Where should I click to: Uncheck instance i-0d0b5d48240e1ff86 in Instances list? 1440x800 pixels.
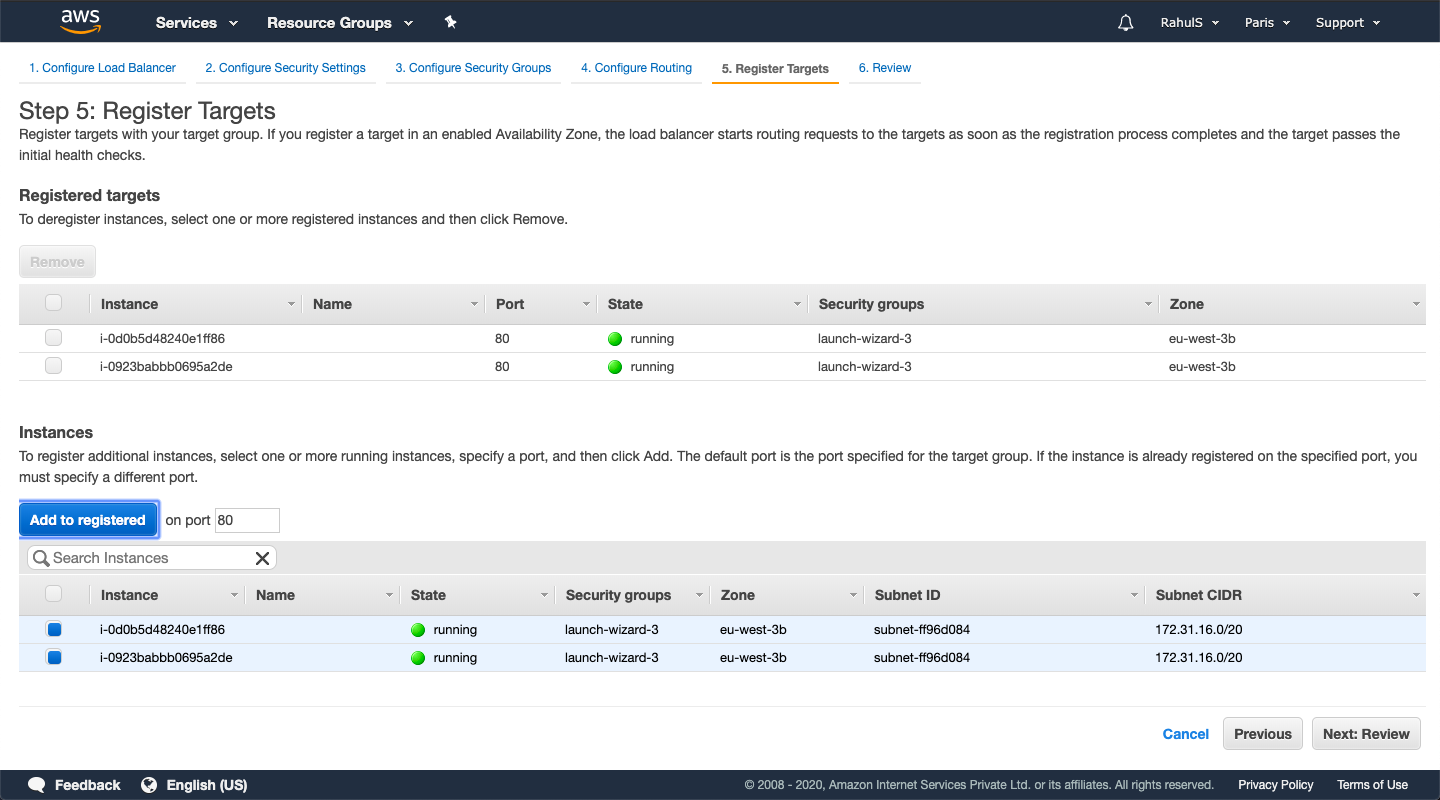(54, 629)
